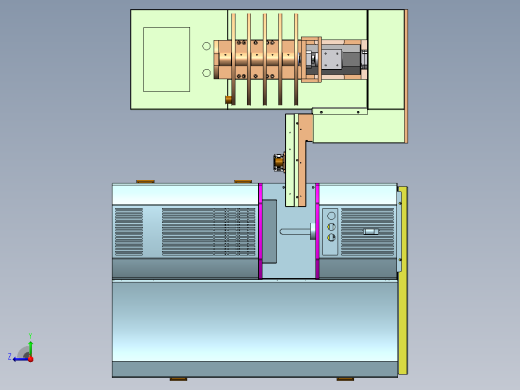This screenshot has height=390, width=520.
Task: Select the brass knob beside the vertical column
Action: (279, 162)
